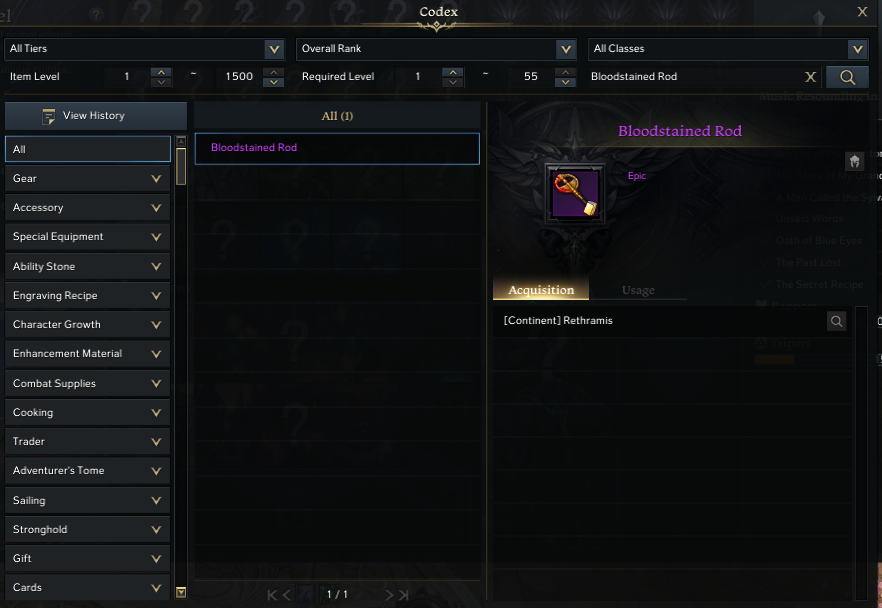This screenshot has height=608, width=882.
Task: Click the magnifier search button beside Bloodstained Rod
Action: pyautogui.click(x=847, y=77)
